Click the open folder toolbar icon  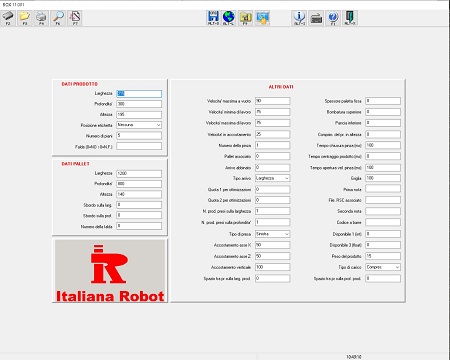tap(24, 18)
